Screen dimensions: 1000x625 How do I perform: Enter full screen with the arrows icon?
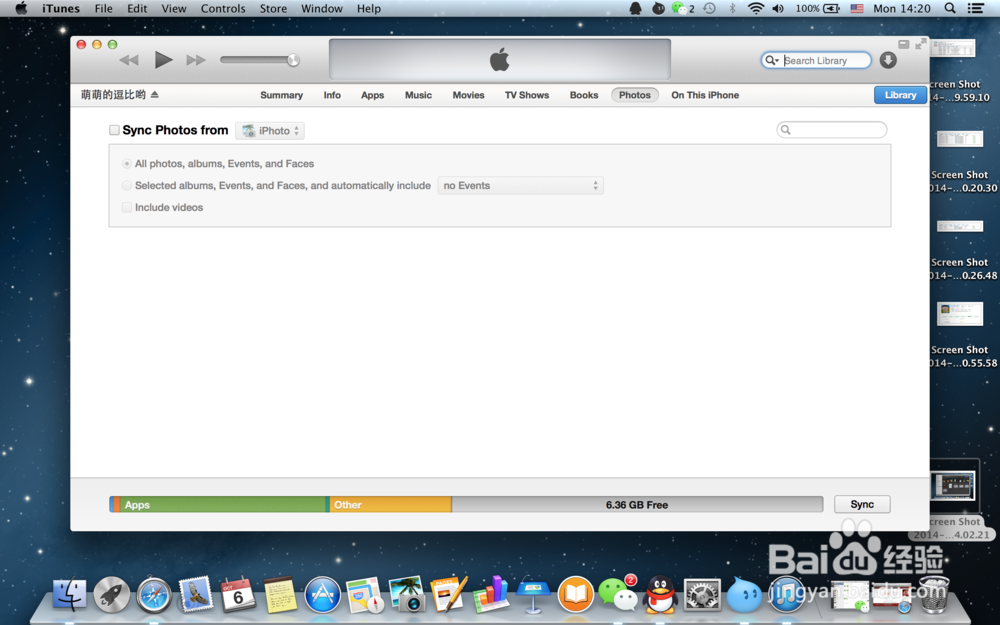pyautogui.click(x=920, y=44)
